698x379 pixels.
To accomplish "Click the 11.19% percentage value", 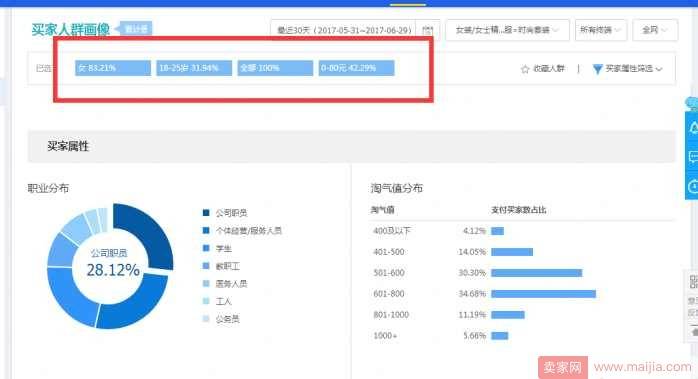I will pyautogui.click(x=472, y=314).
